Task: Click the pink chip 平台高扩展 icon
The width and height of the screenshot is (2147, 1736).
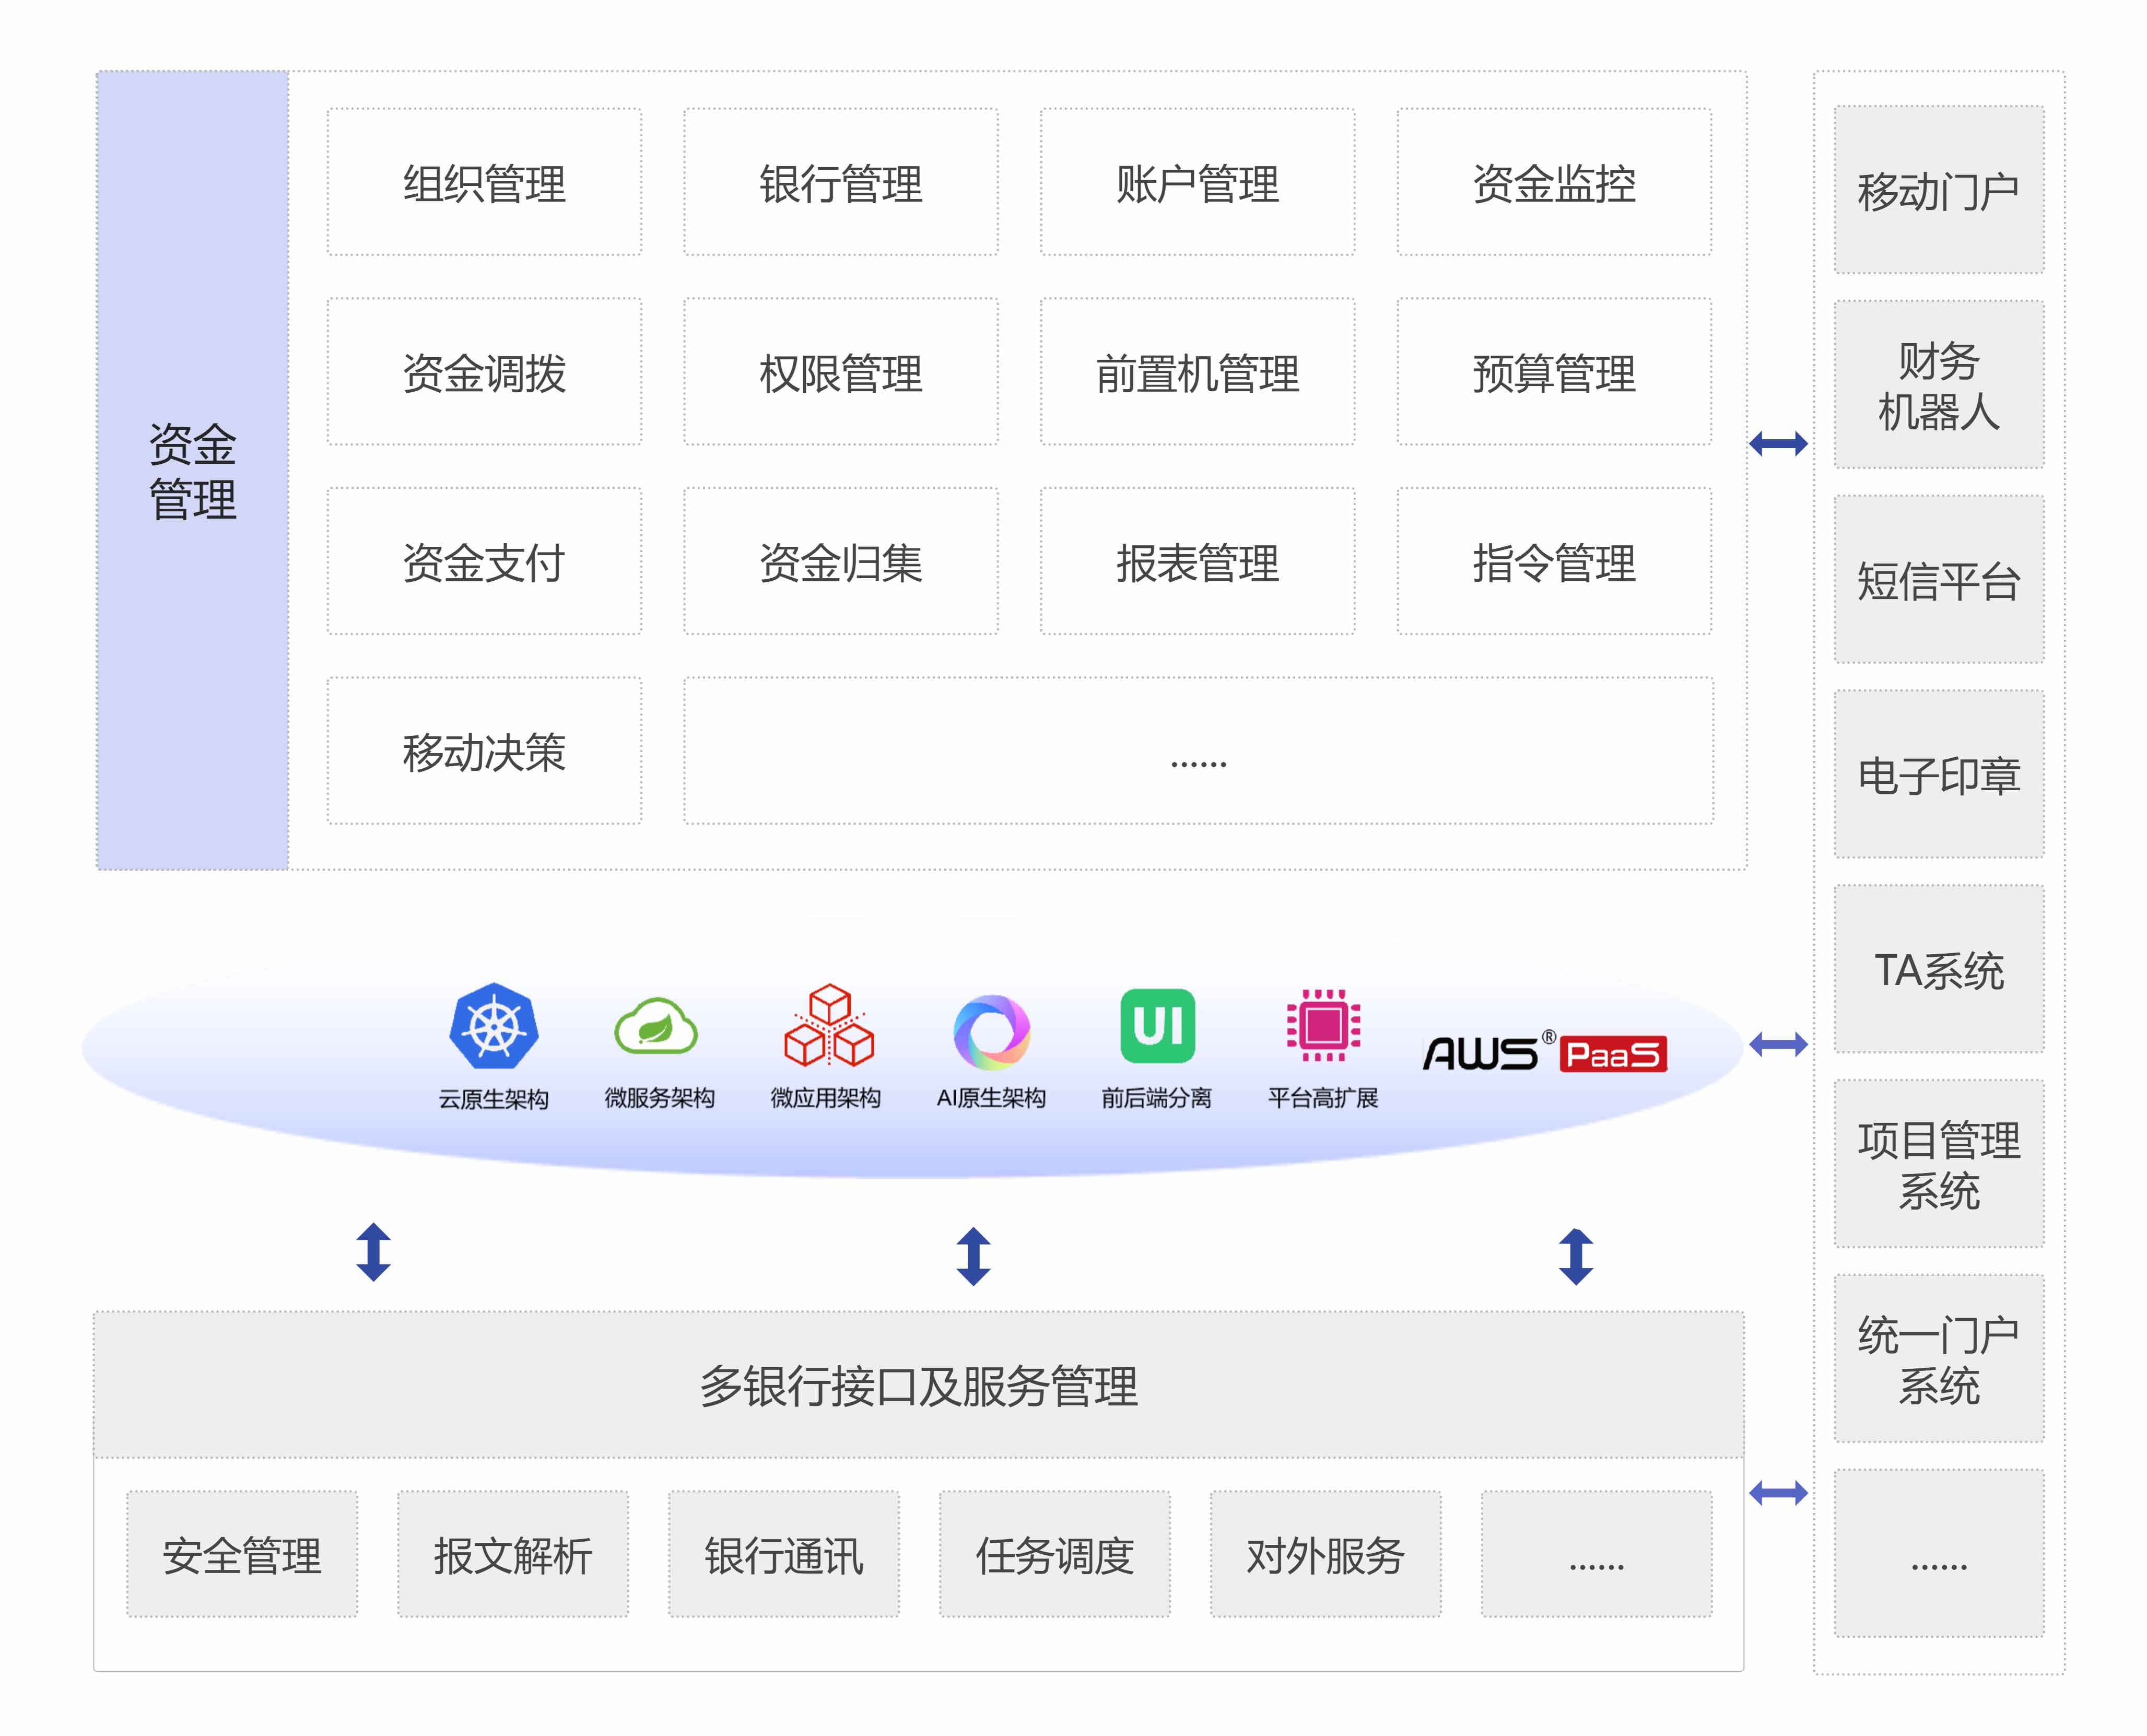Action: pos(1322,1026)
